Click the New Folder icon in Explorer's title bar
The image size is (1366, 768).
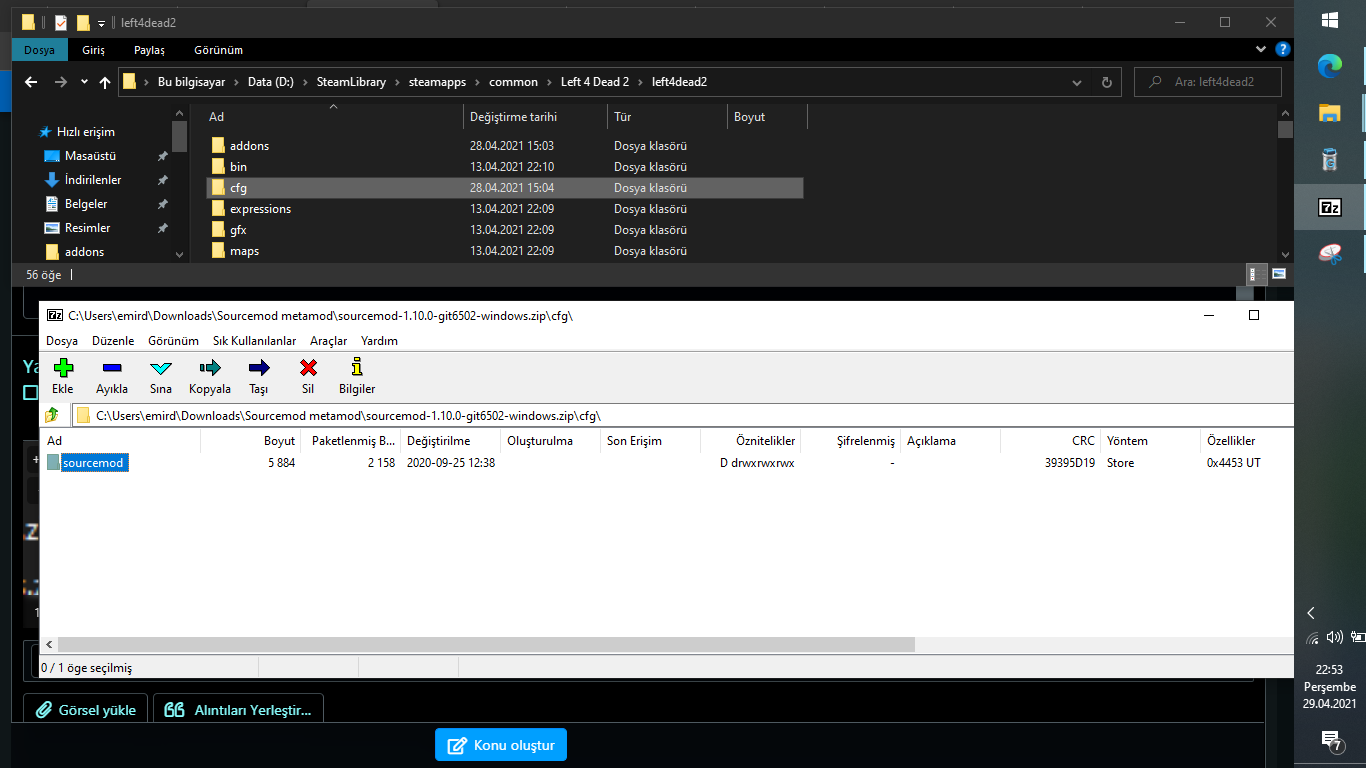tap(84, 22)
